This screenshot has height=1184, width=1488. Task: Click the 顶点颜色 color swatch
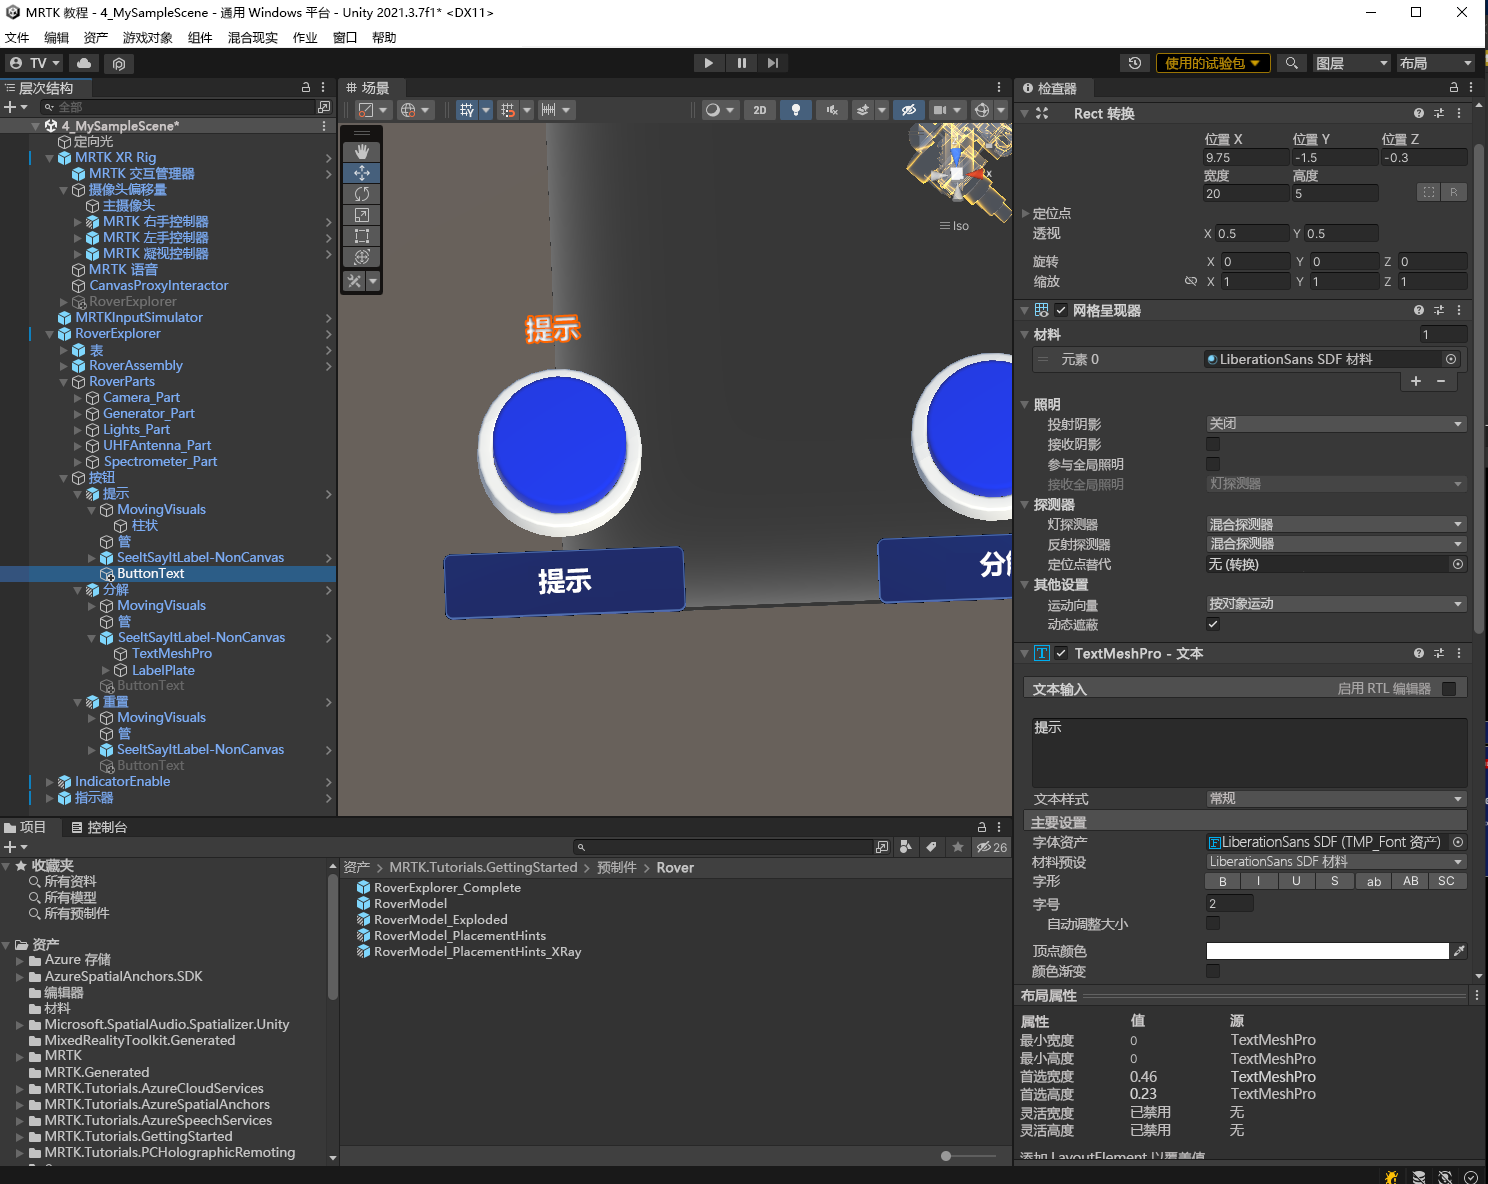coord(1327,951)
